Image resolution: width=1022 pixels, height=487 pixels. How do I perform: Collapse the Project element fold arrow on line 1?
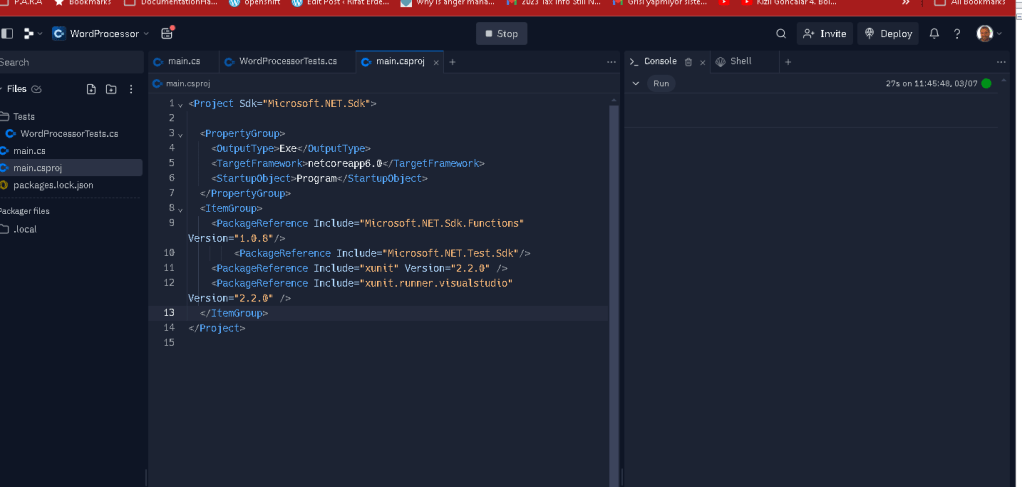[x=180, y=104]
